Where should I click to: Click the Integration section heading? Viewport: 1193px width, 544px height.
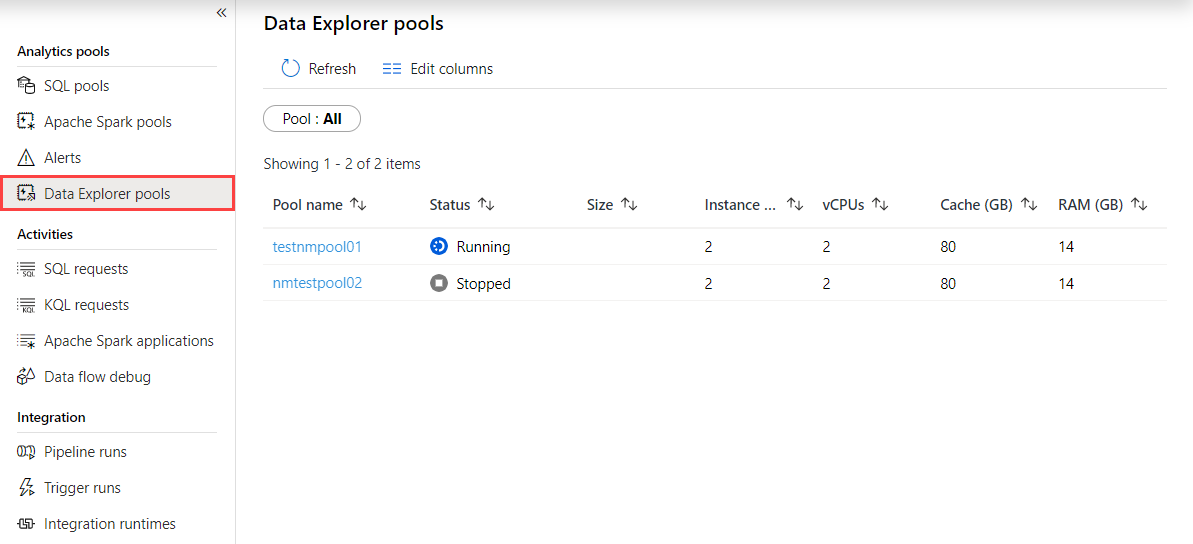click(x=51, y=417)
